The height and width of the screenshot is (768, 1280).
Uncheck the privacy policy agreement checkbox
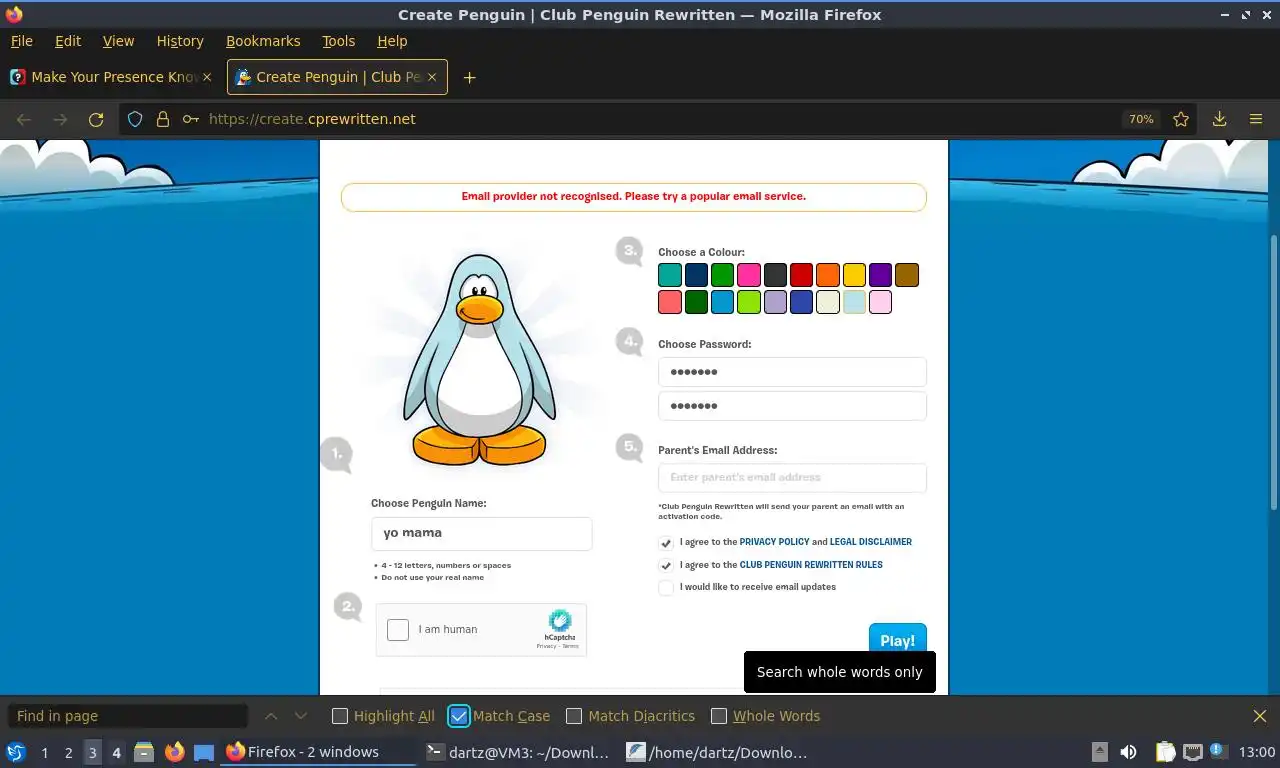click(x=666, y=542)
